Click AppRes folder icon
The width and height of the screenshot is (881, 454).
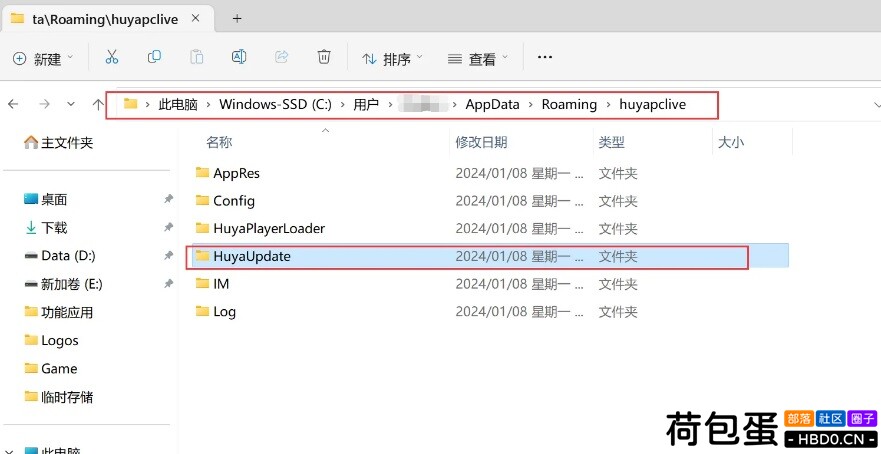(202, 172)
